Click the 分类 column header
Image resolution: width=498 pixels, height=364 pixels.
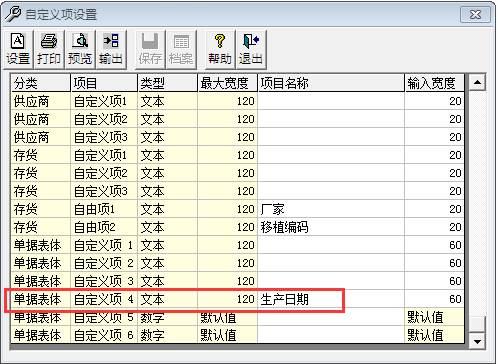(x=41, y=83)
